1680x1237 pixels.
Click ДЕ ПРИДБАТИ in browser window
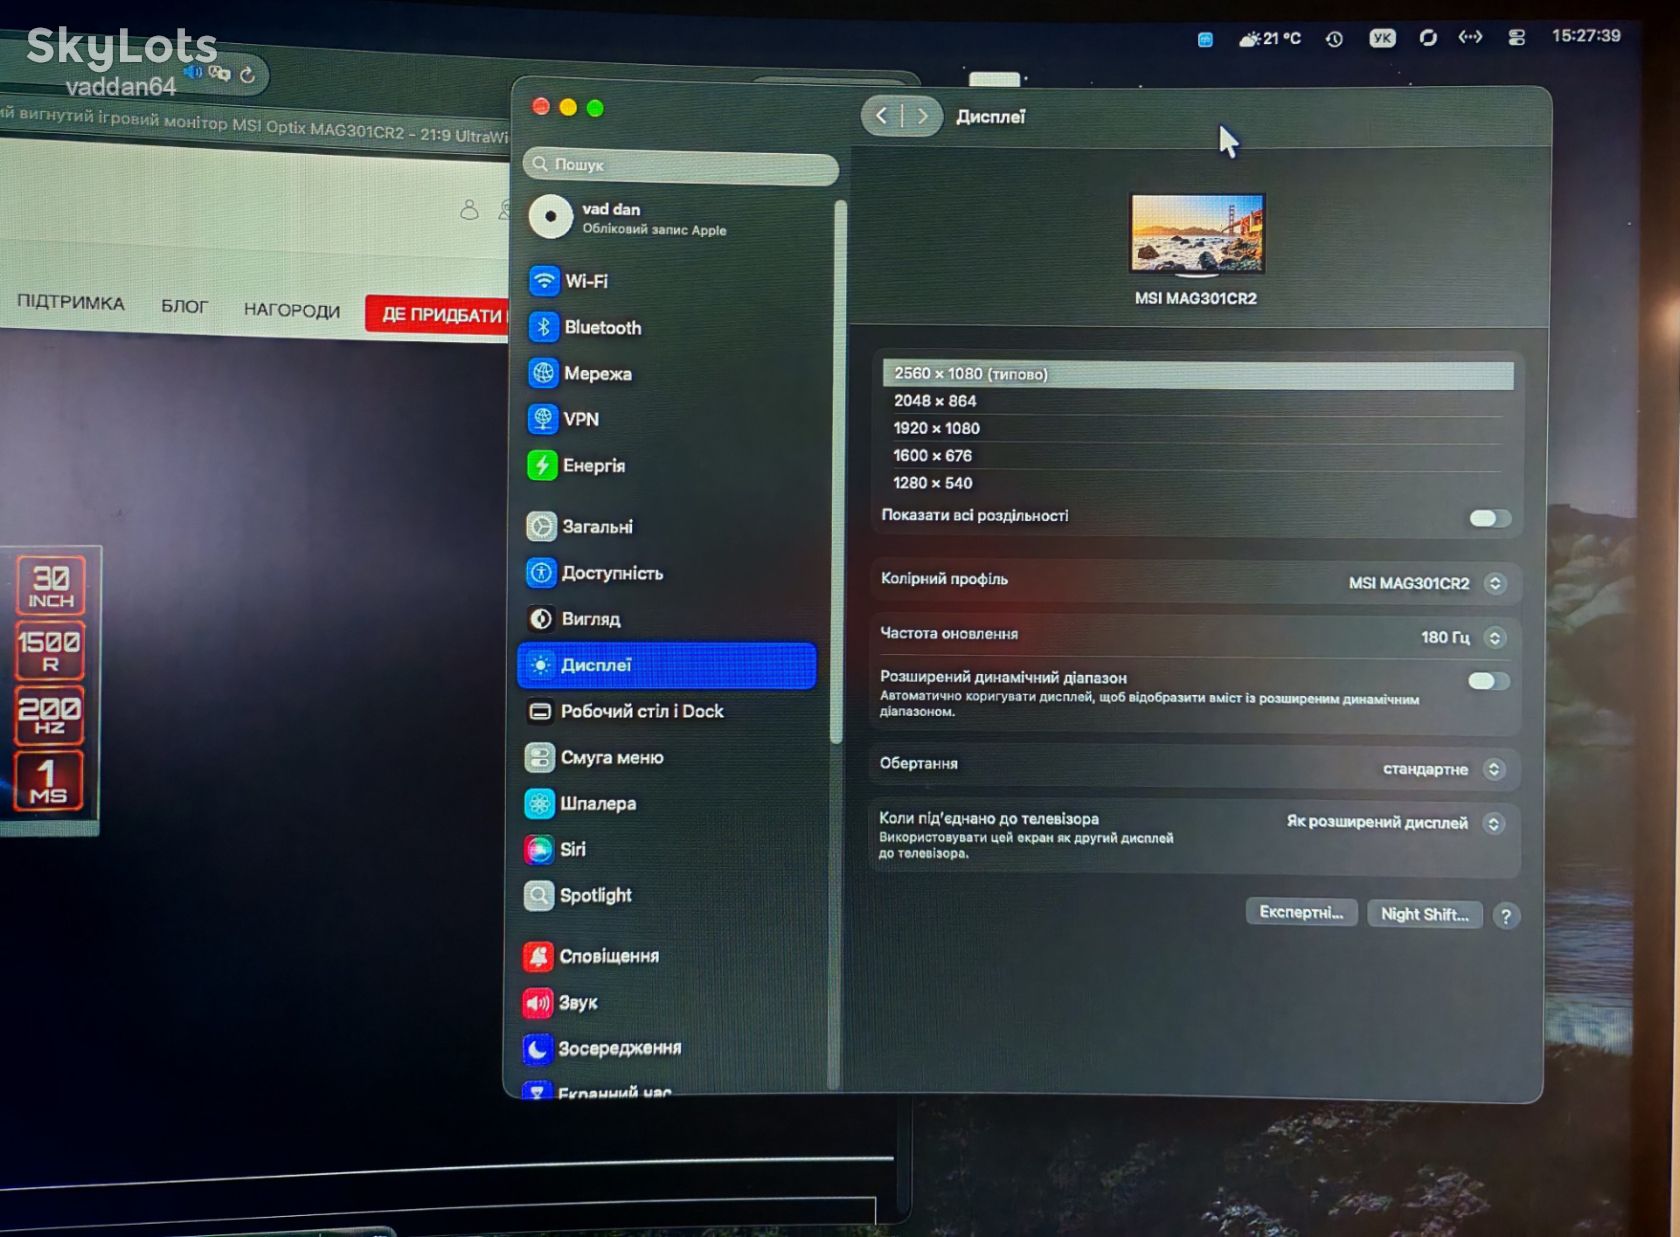click(440, 314)
